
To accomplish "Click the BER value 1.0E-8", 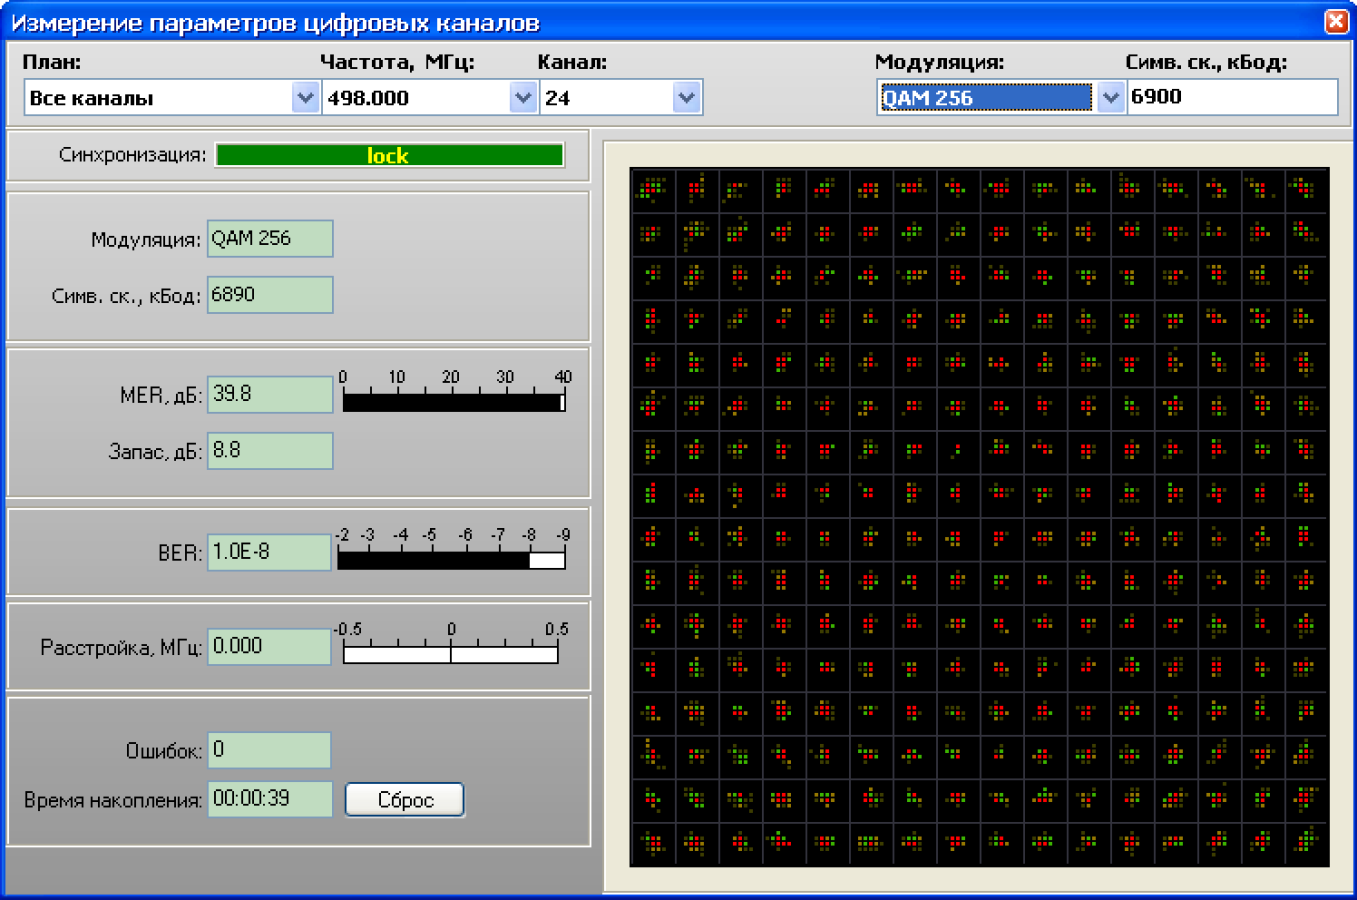I will coord(269,552).
